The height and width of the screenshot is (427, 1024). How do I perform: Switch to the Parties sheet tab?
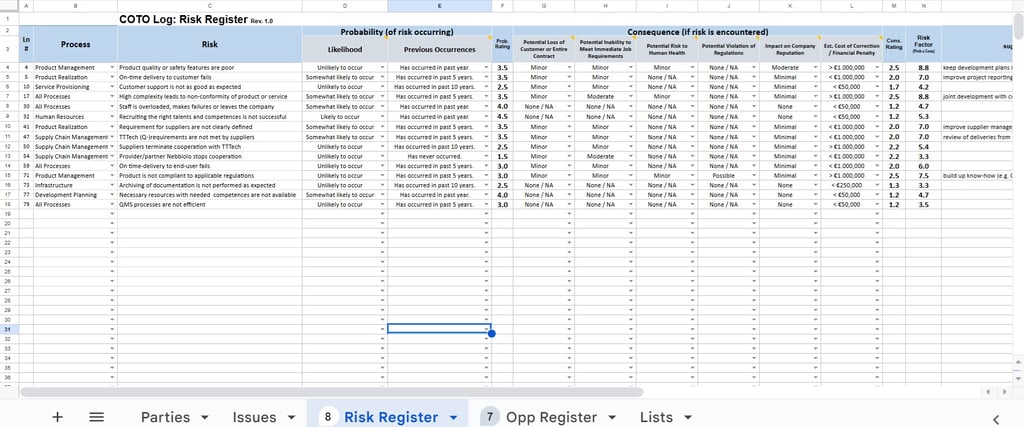coord(165,417)
